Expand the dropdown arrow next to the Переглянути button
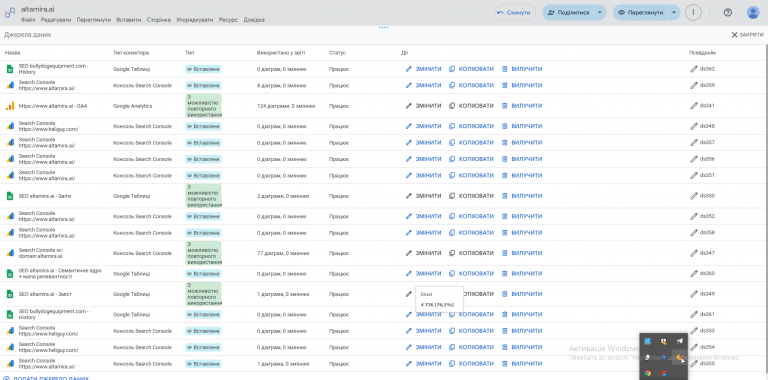Screen dimensions: 768x380 pyautogui.click(x=674, y=13)
